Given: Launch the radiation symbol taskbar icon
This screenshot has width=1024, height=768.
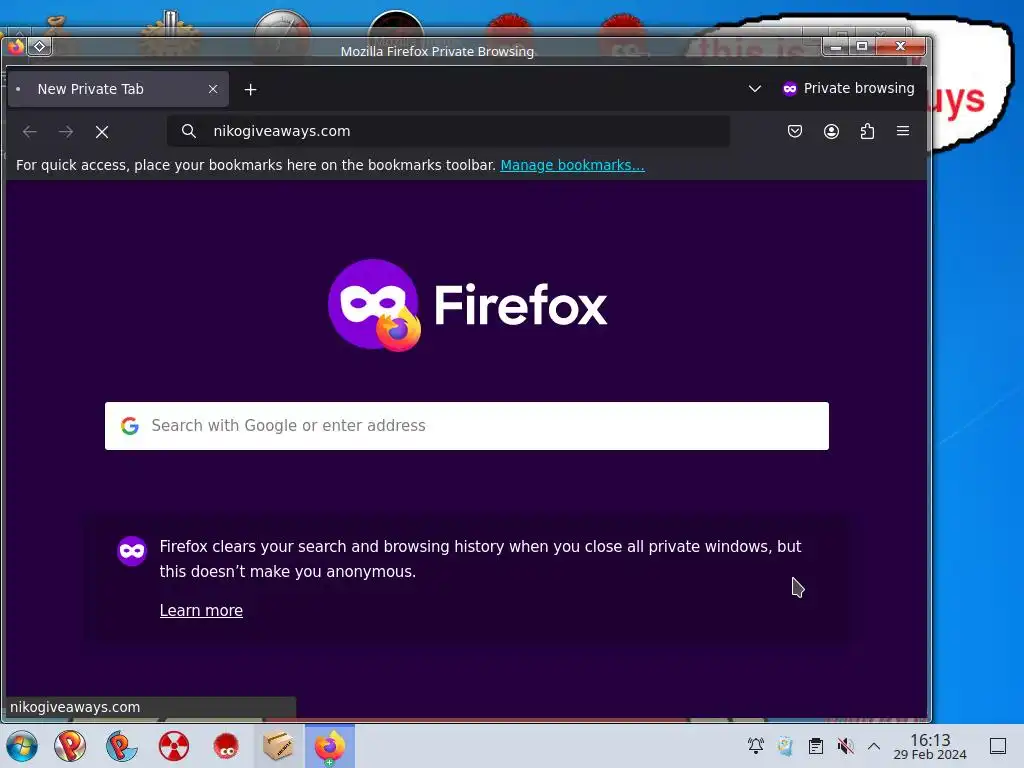Looking at the screenshot, I should 174,746.
